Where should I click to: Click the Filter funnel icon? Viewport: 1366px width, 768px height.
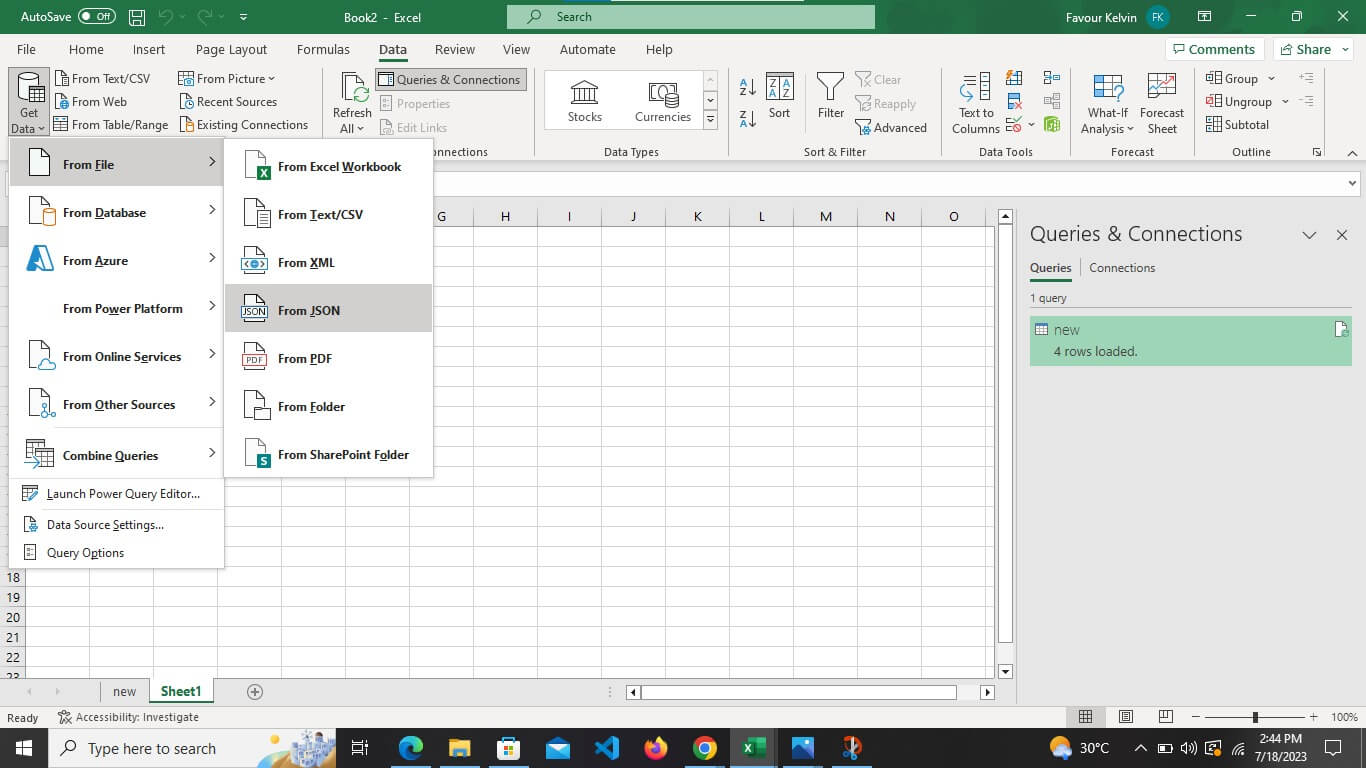tap(831, 96)
